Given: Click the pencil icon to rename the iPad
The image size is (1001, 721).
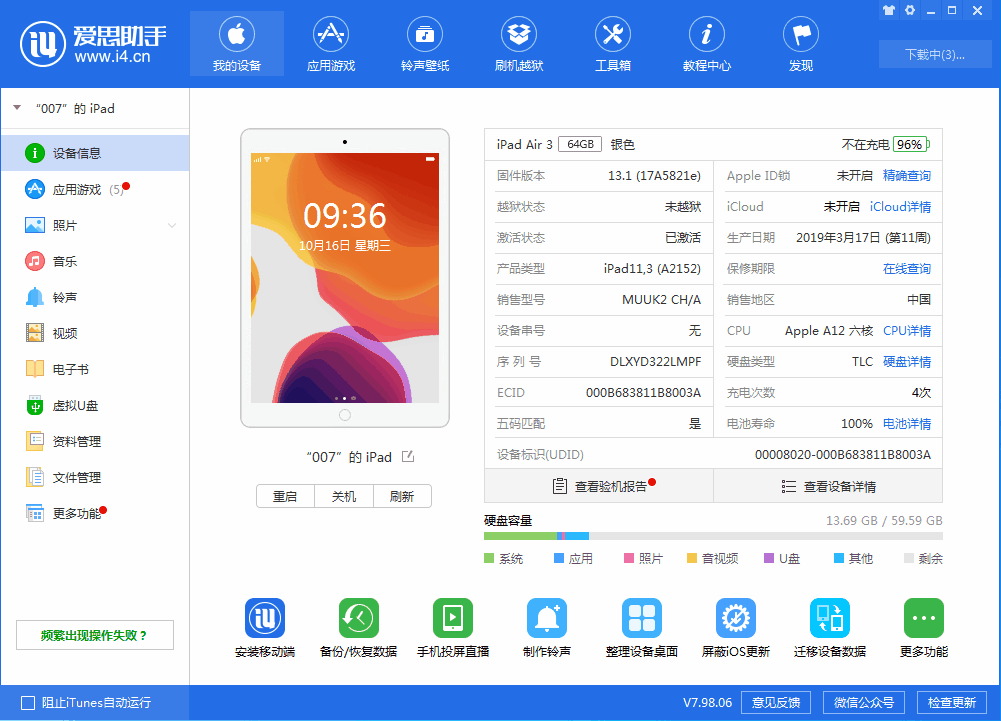Looking at the screenshot, I should tap(407, 454).
